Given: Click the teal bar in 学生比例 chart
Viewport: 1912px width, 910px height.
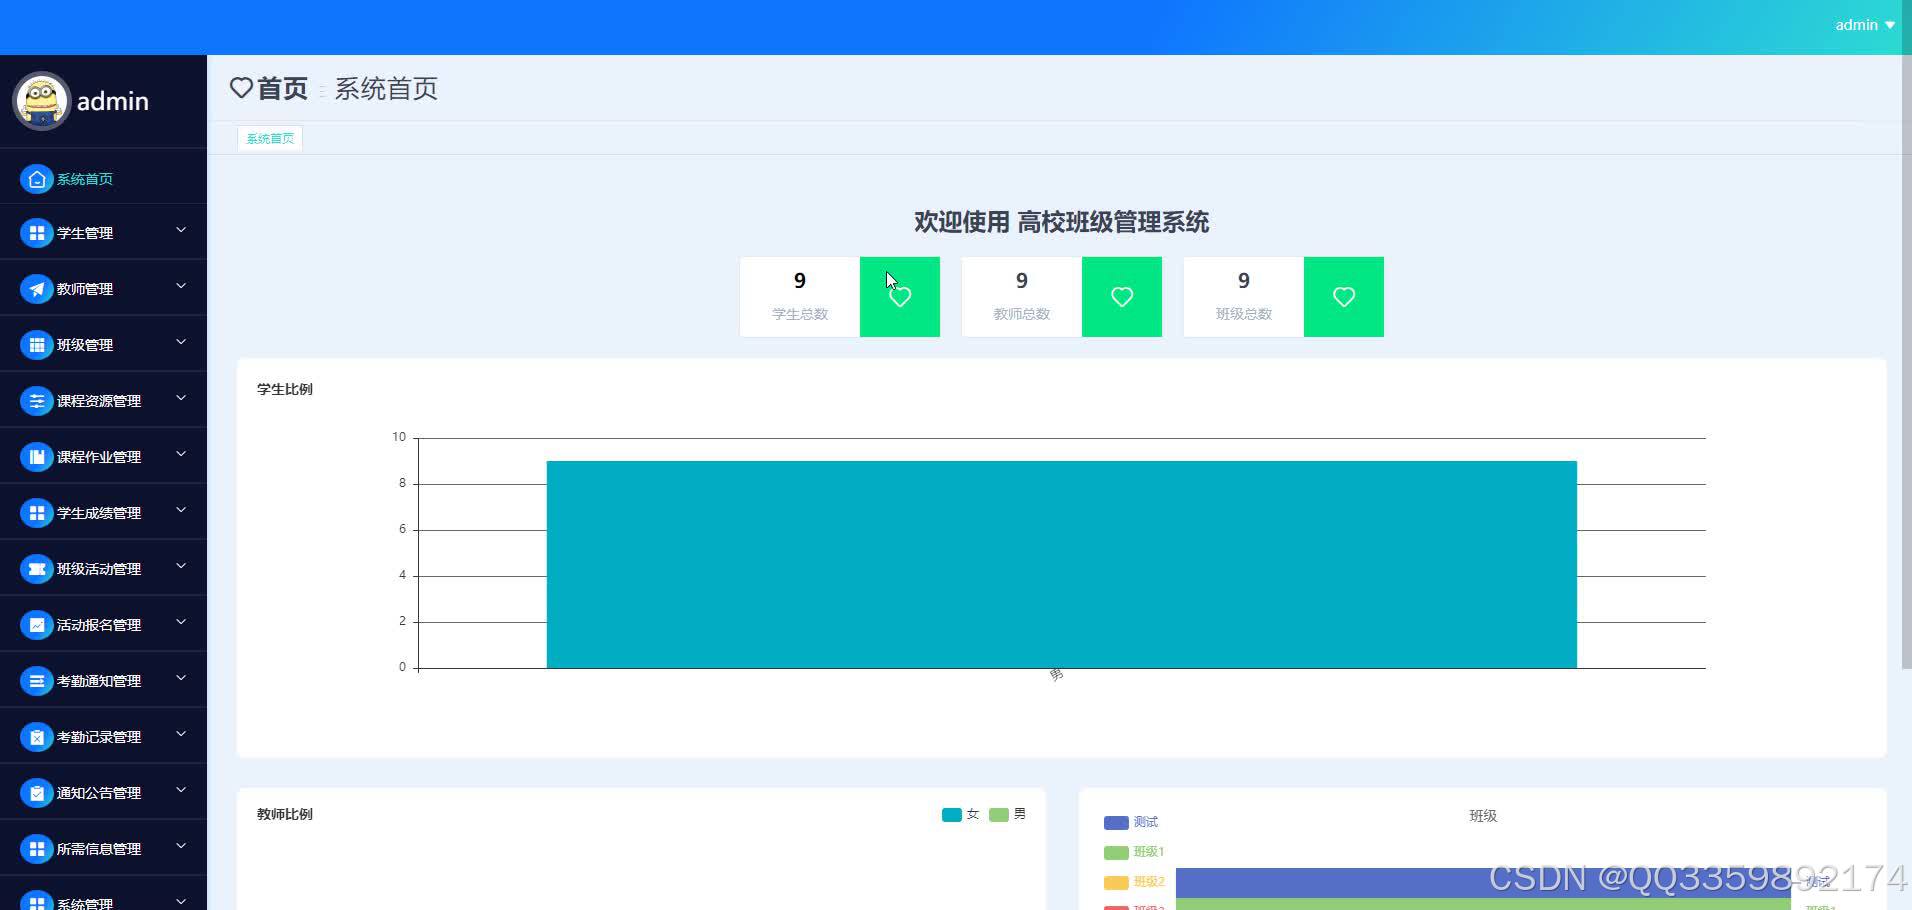Looking at the screenshot, I should [x=1062, y=564].
